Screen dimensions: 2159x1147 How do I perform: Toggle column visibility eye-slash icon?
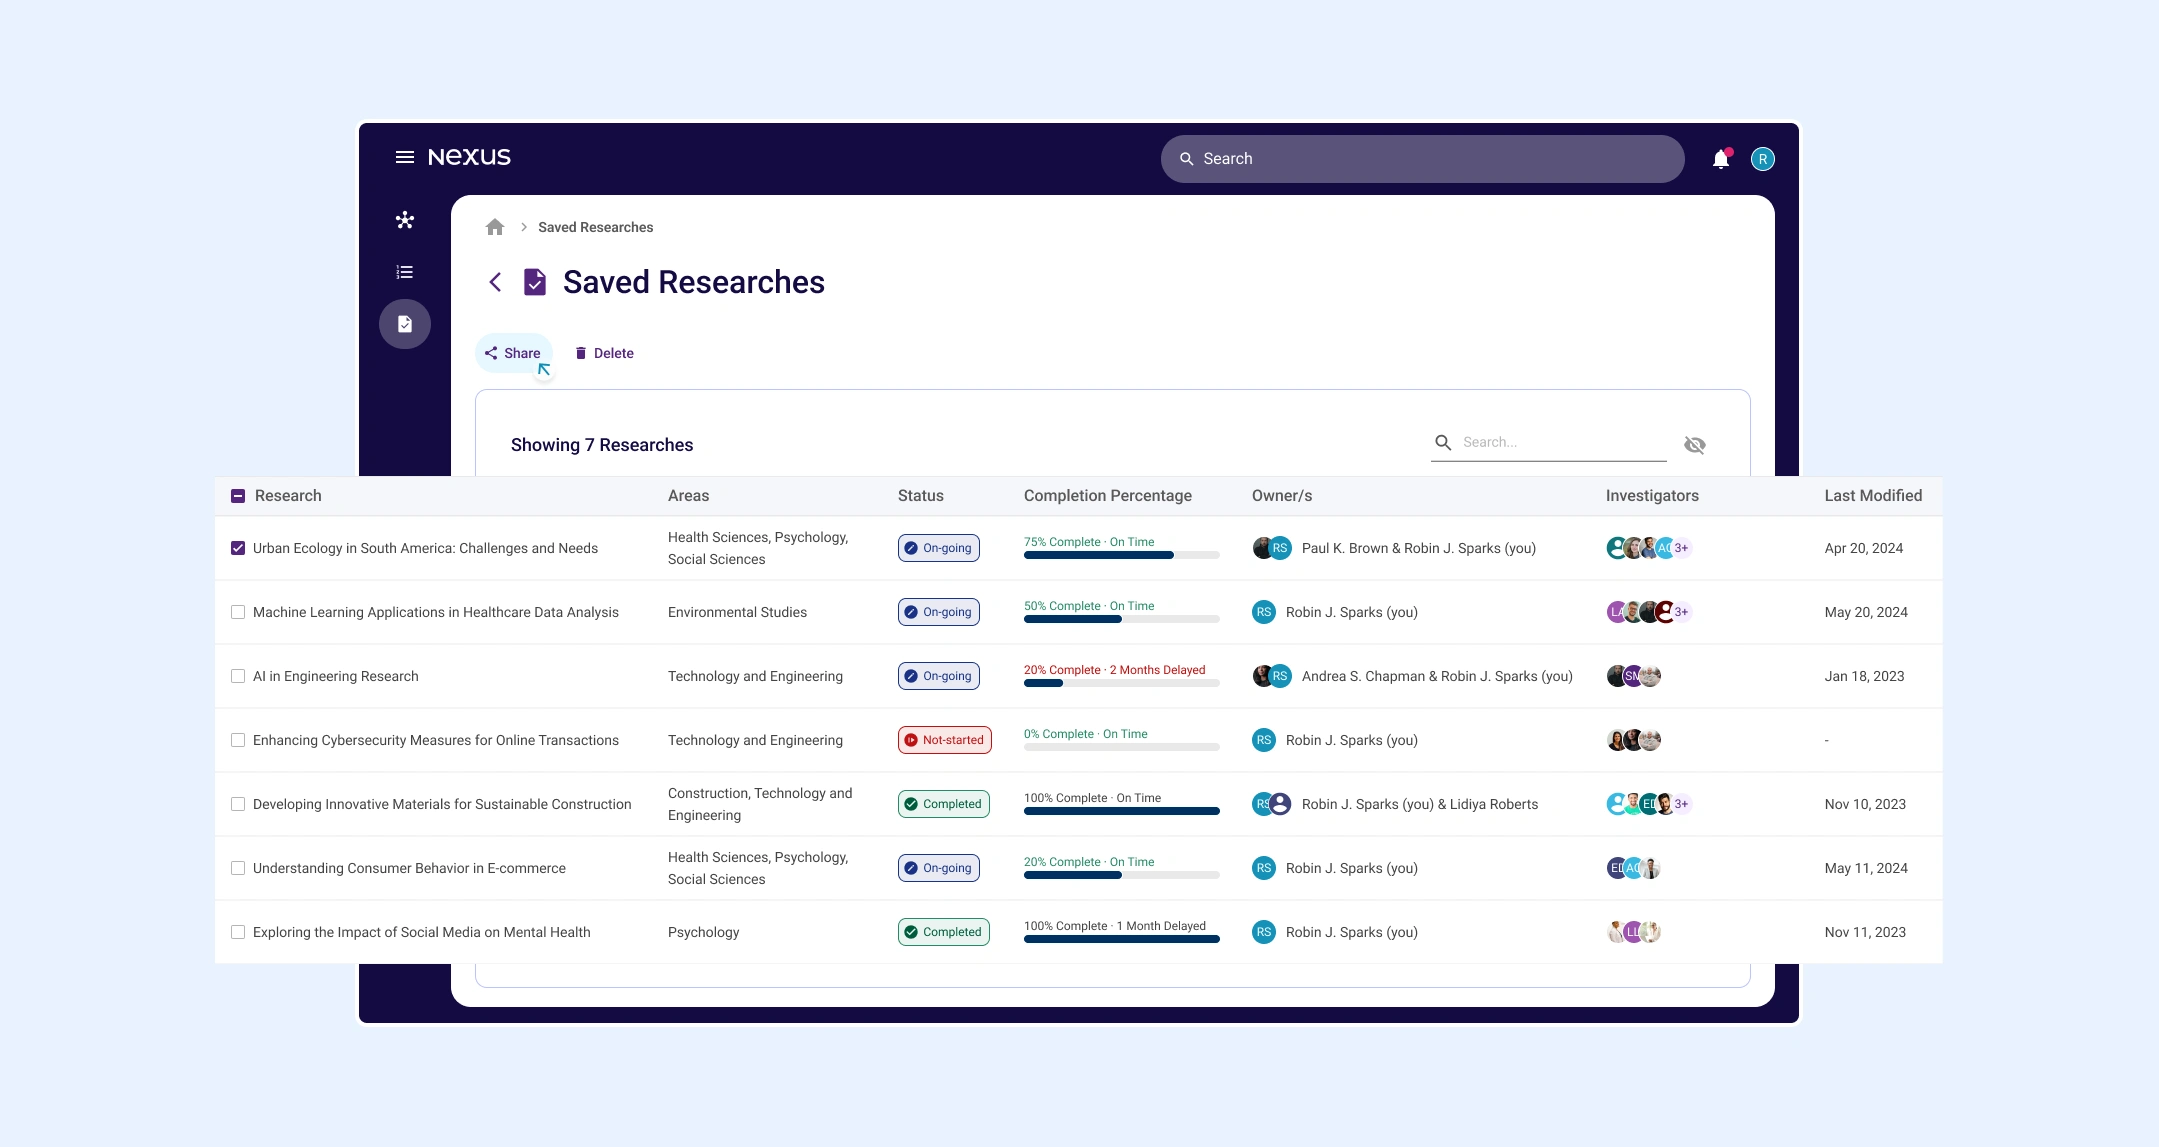click(1695, 445)
